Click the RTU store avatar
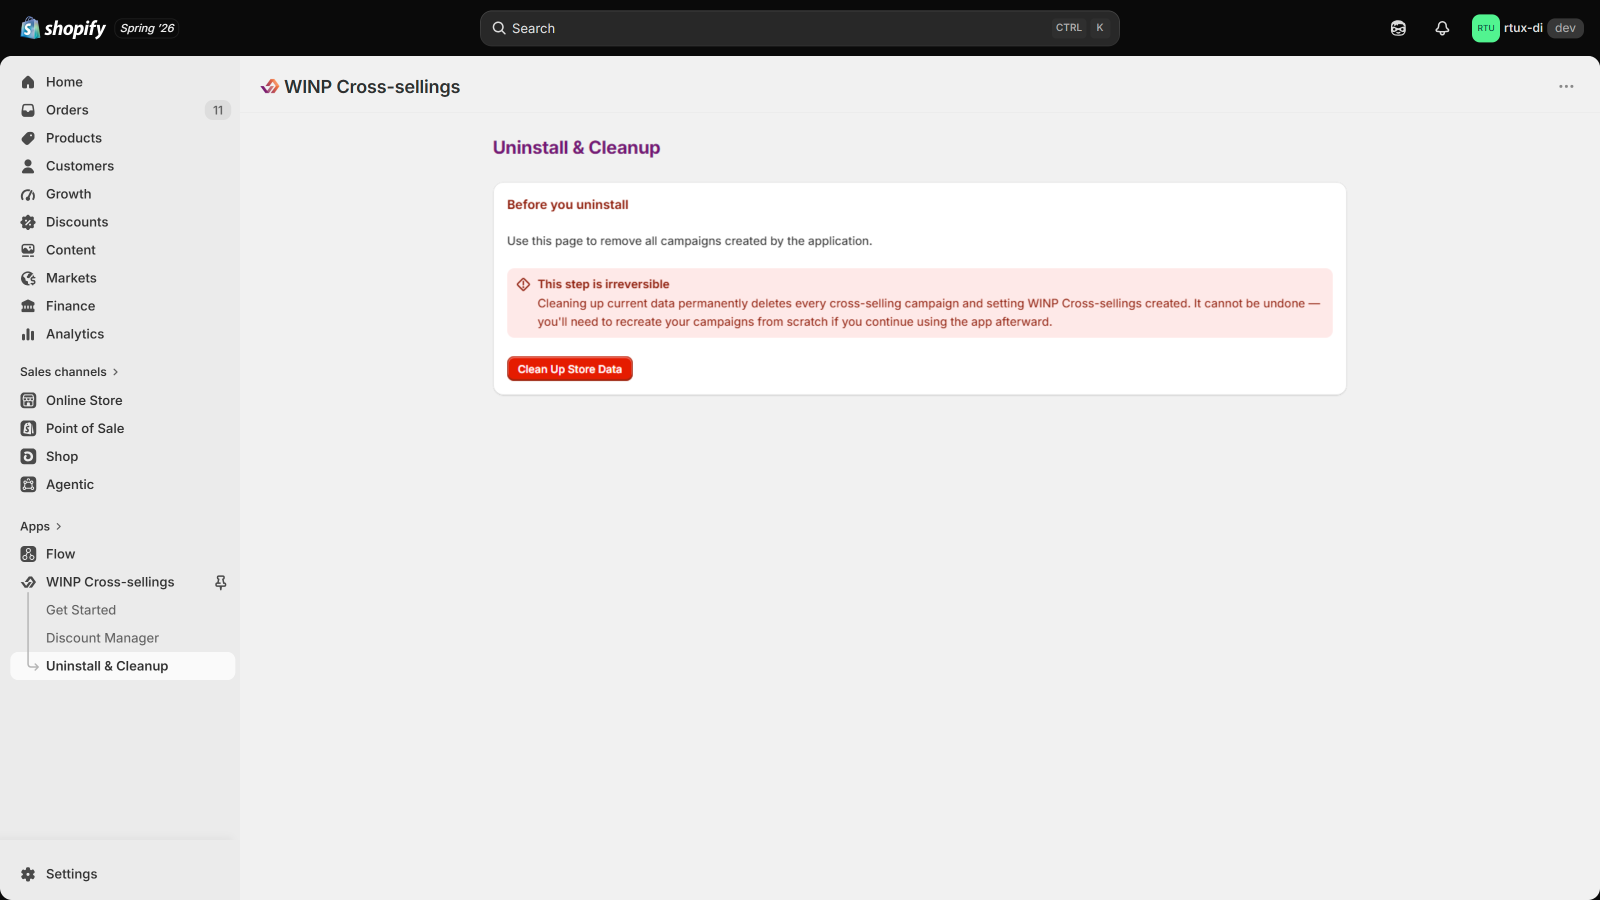 pyautogui.click(x=1486, y=28)
